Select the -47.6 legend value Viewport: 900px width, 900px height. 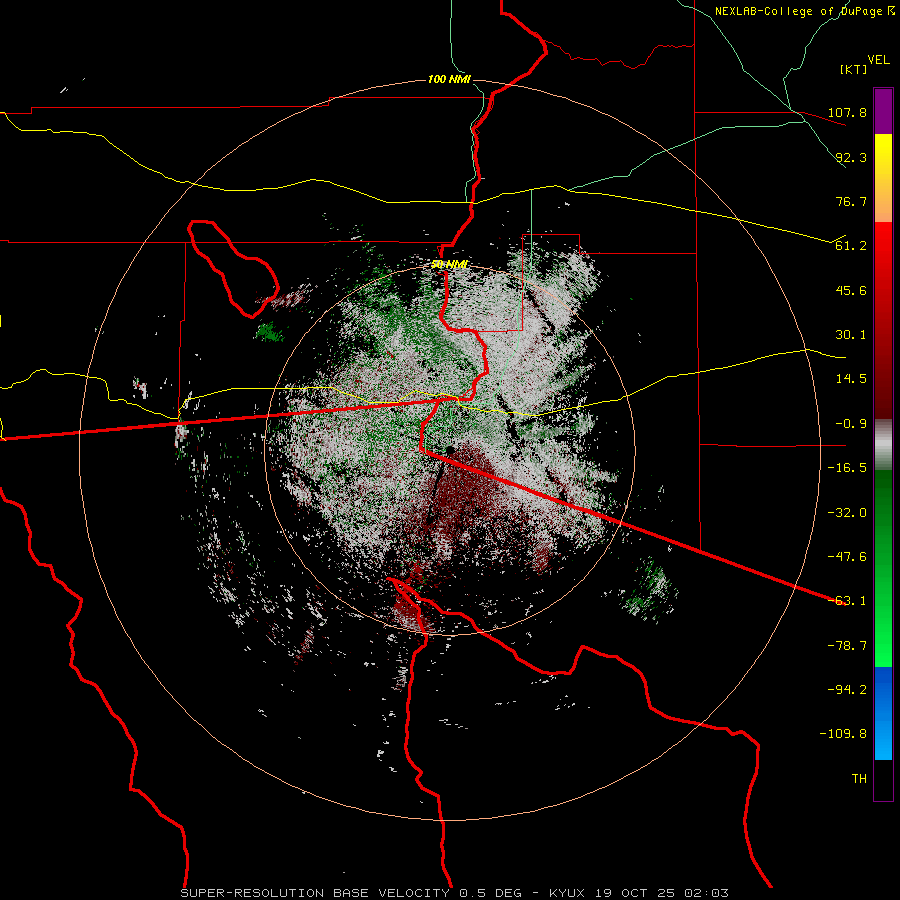pos(847,557)
